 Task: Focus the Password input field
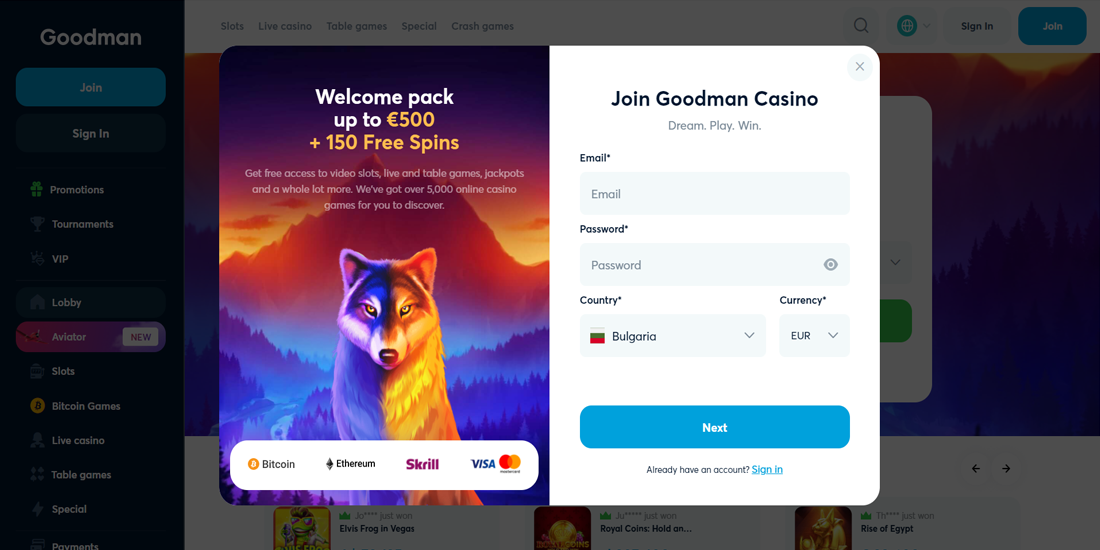[700, 265]
